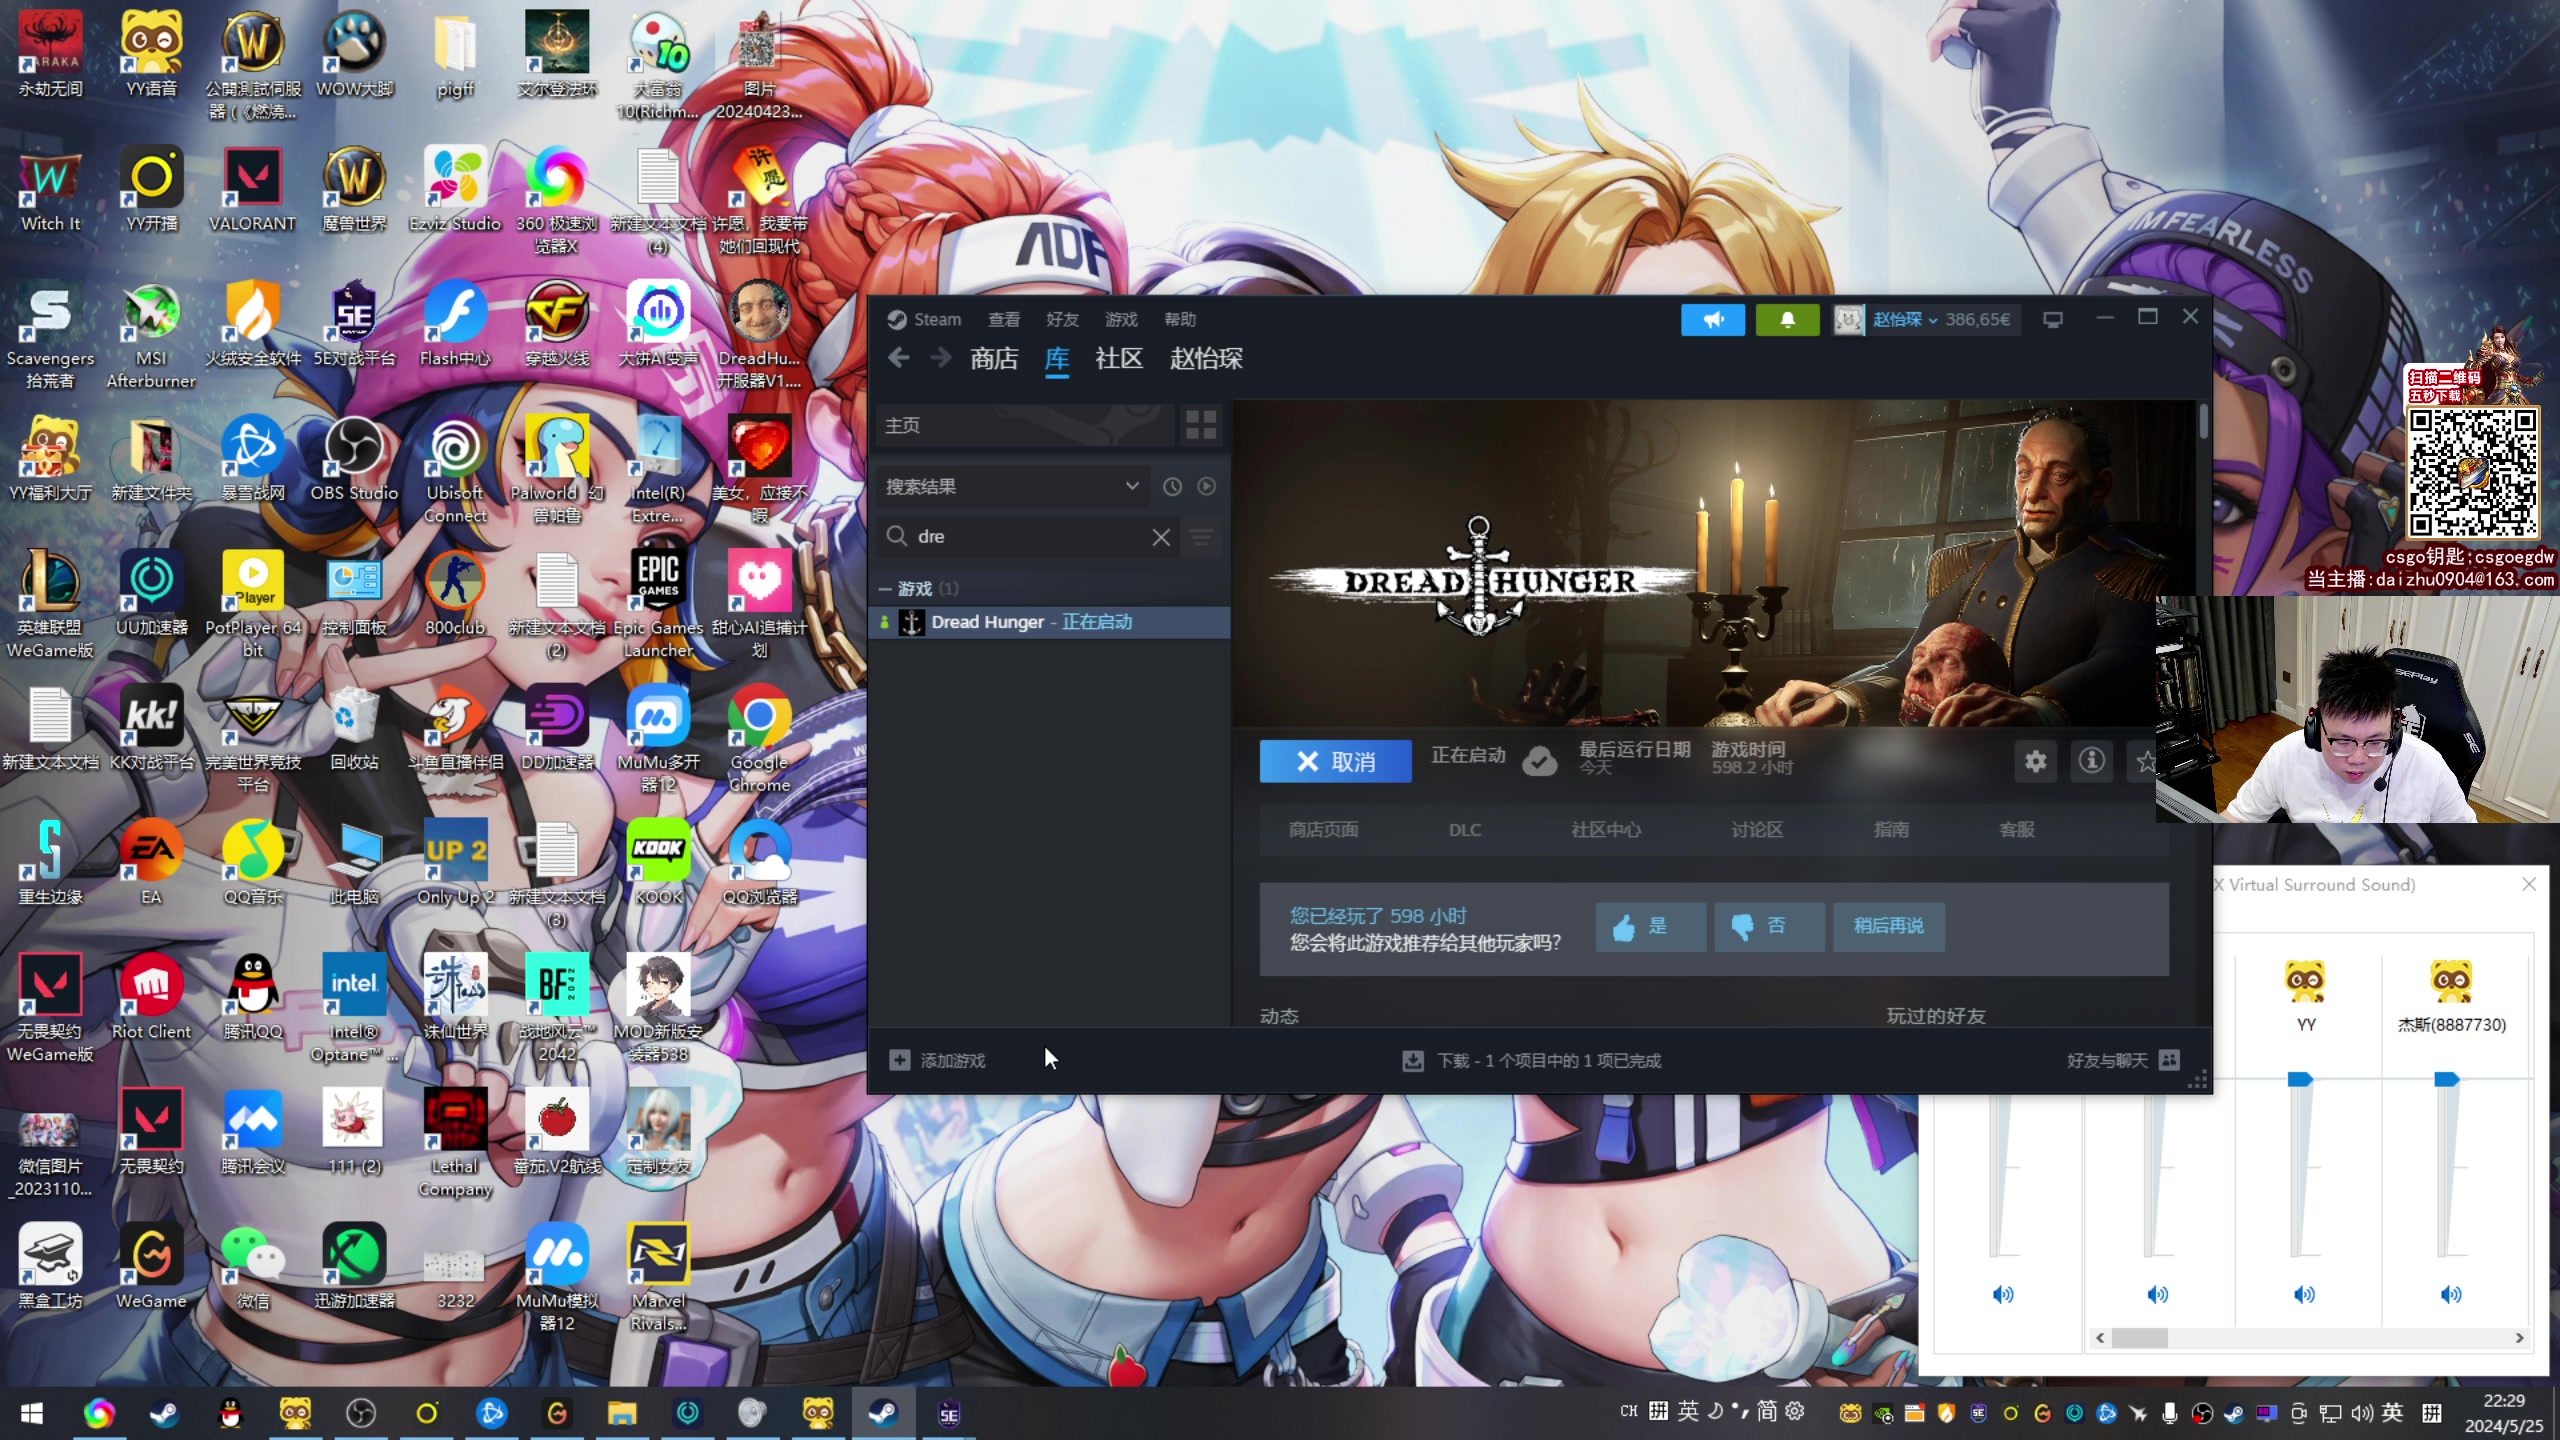The width and height of the screenshot is (2560, 1440).
Task: Click the 主页 library home field
Action: pyautogui.click(x=1024, y=425)
